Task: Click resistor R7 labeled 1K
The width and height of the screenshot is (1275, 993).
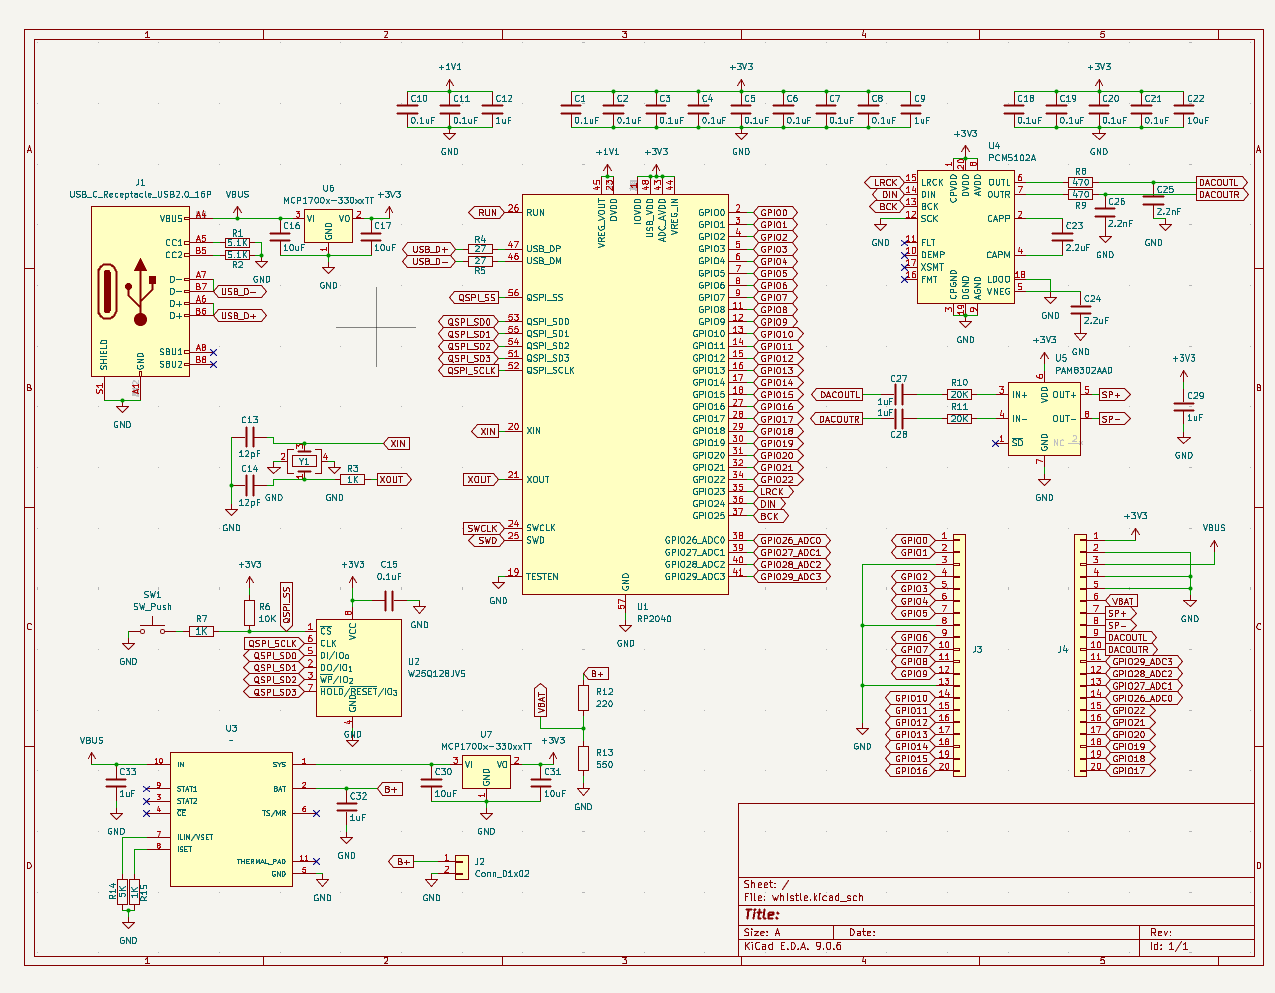Action: tap(201, 631)
